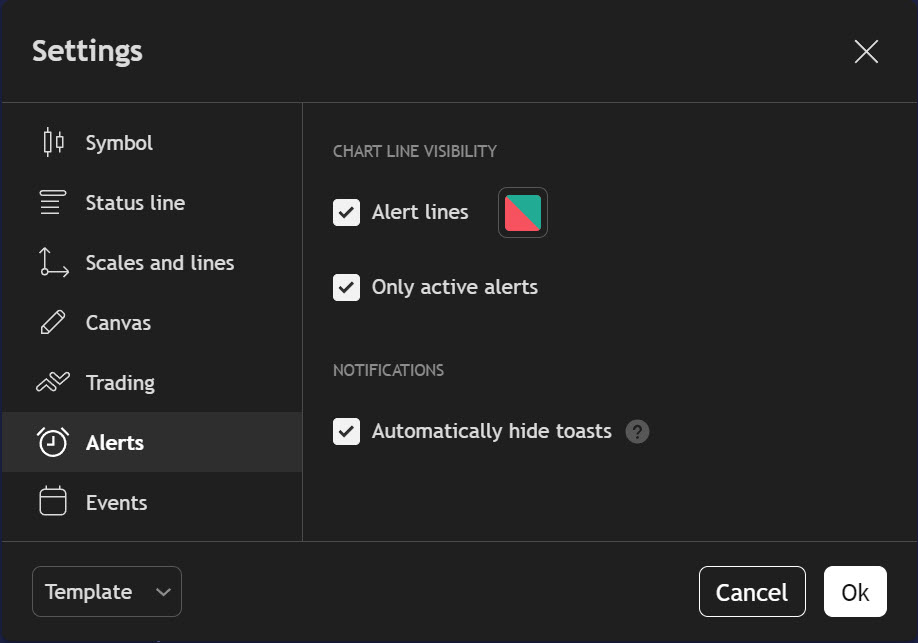Click the Scales and lines axis icon

(x=53, y=263)
